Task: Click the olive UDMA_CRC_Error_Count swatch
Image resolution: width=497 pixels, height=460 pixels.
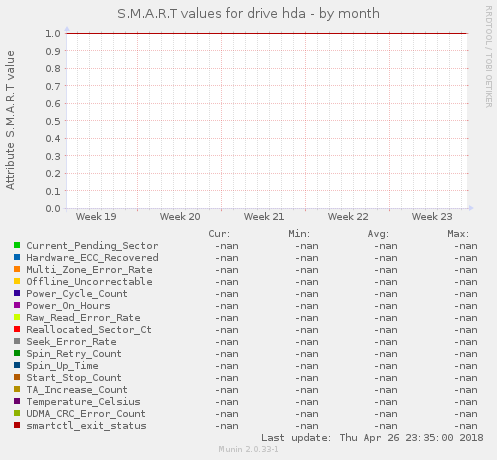Action: point(17,413)
